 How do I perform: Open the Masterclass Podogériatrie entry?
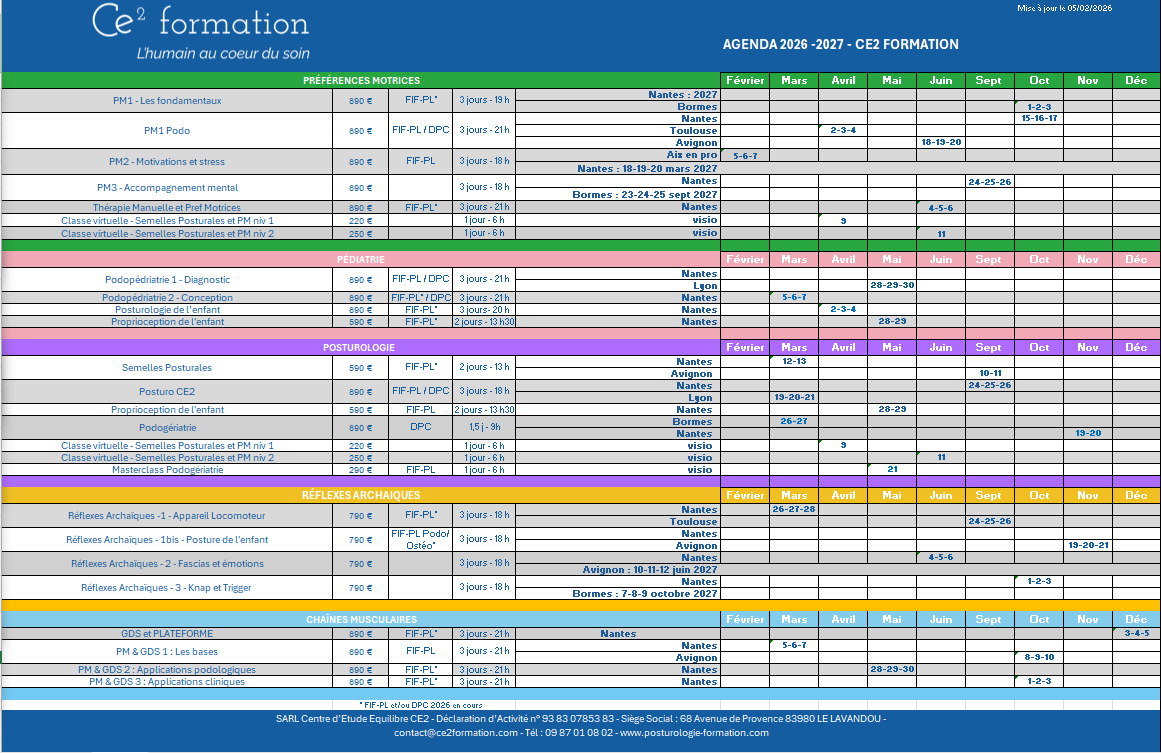(x=167, y=470)
